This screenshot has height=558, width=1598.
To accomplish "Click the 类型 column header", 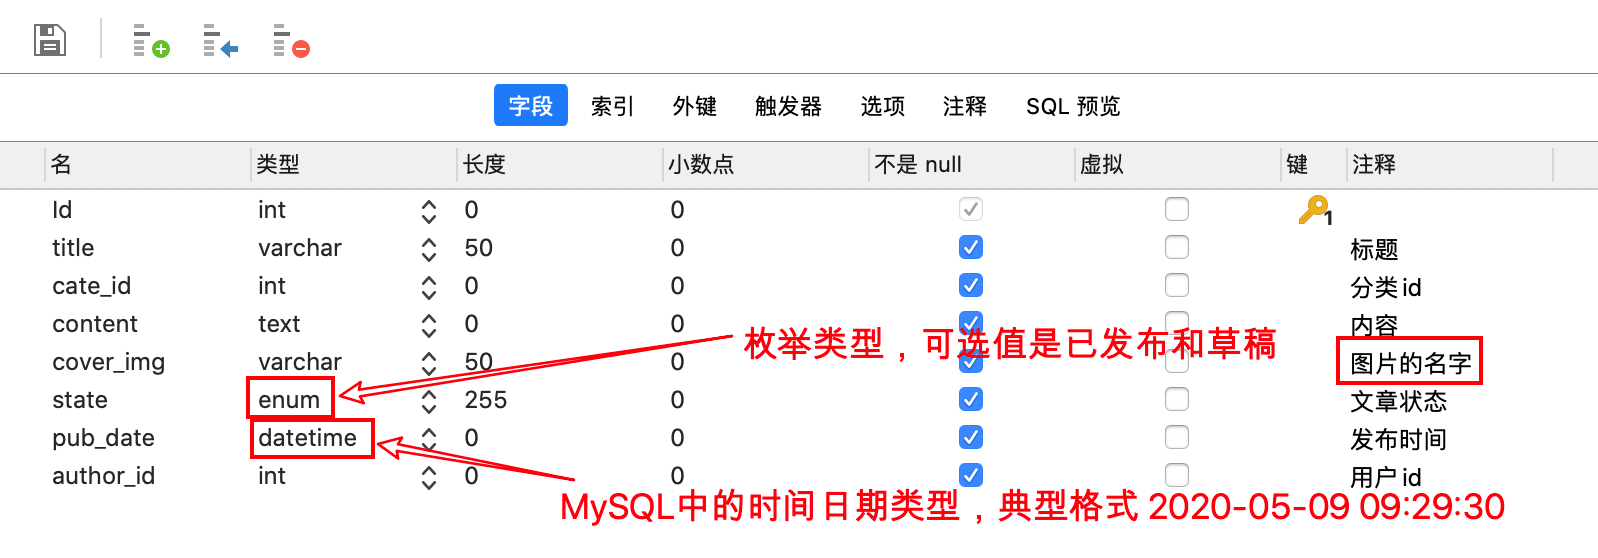I will tap(354, 164).
